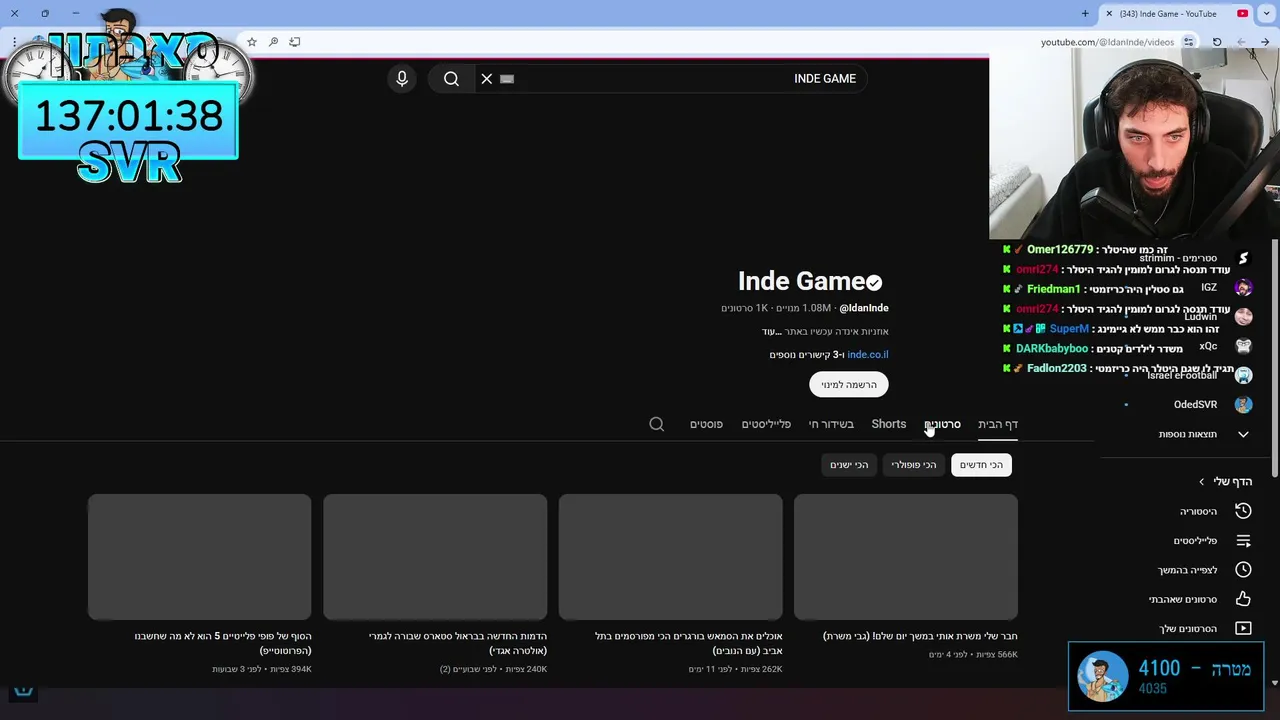Open היסטוריה via its clock-arrow icon
The height and width of the screenshot is (720, 1280).
tap(1243, 511)
